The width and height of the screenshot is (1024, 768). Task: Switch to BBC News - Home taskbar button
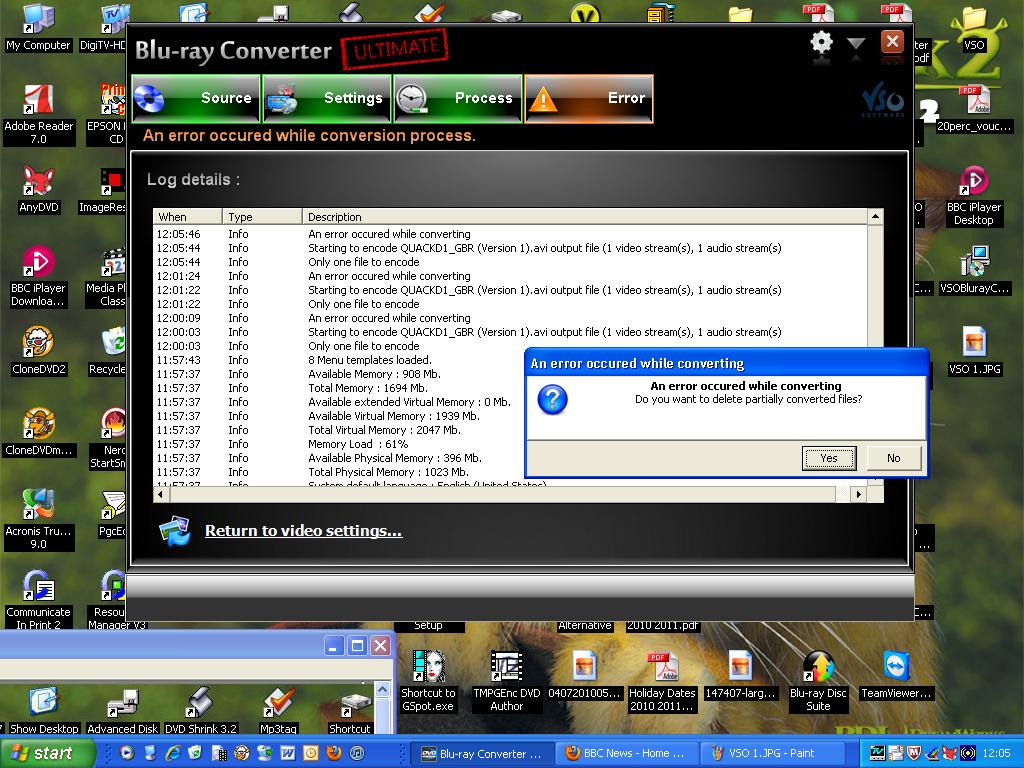click(626, 754)
